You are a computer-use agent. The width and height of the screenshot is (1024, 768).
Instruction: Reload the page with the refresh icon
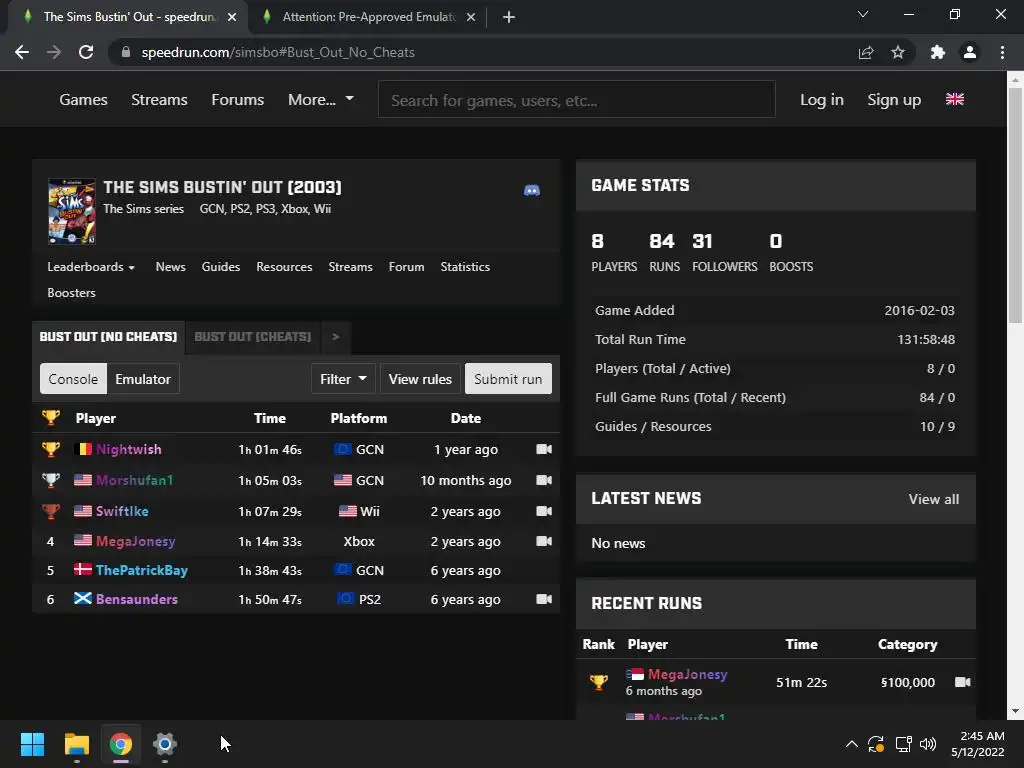click(86, 52)
